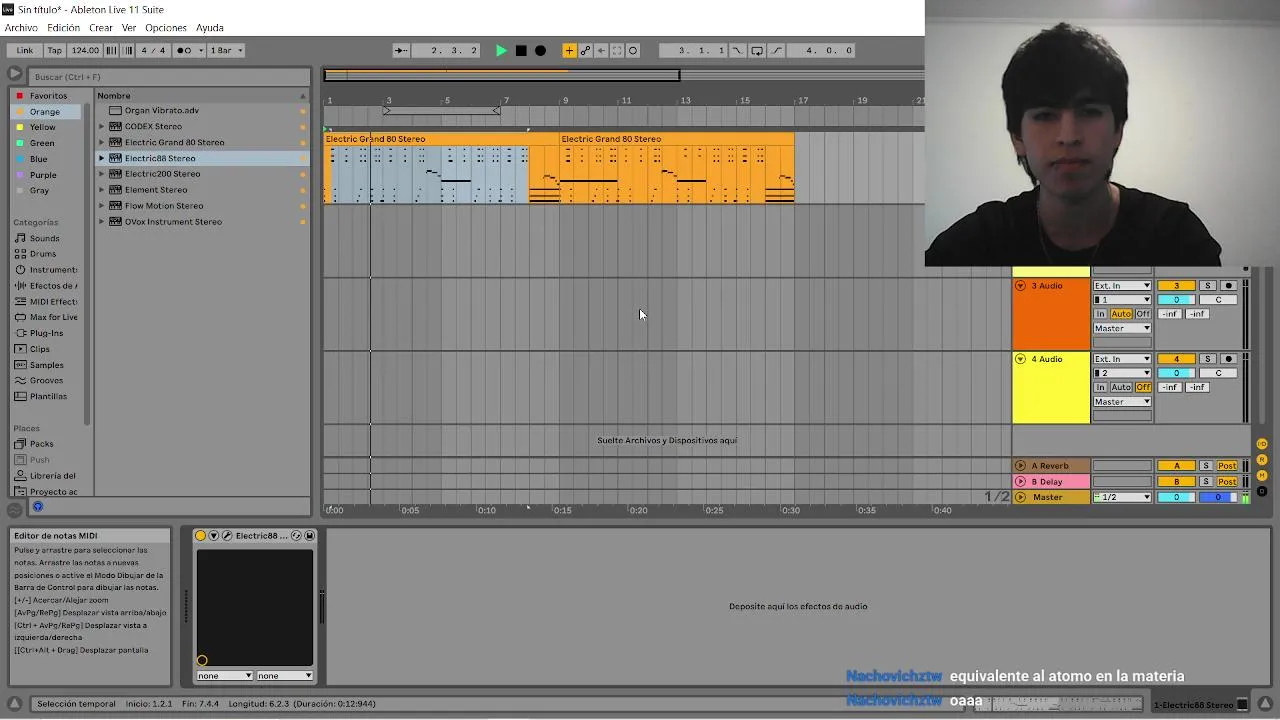Start playback with the green Play button
The height and width of the screenshot is (720, 1280).
(501, 50)
